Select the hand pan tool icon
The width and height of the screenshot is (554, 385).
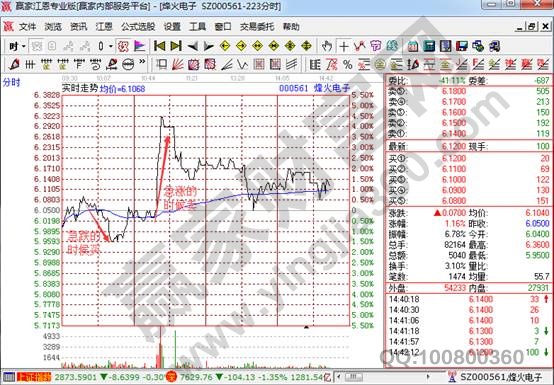coord(327,46)
